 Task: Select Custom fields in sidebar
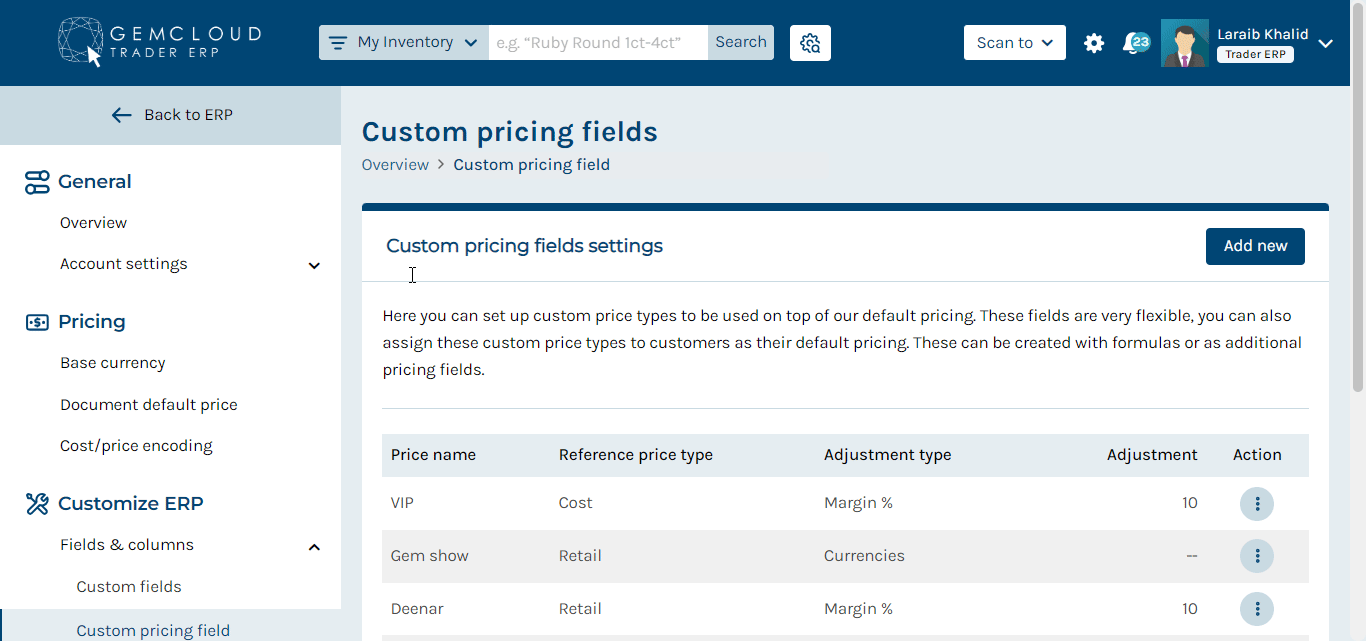click(x=129, y=587)
